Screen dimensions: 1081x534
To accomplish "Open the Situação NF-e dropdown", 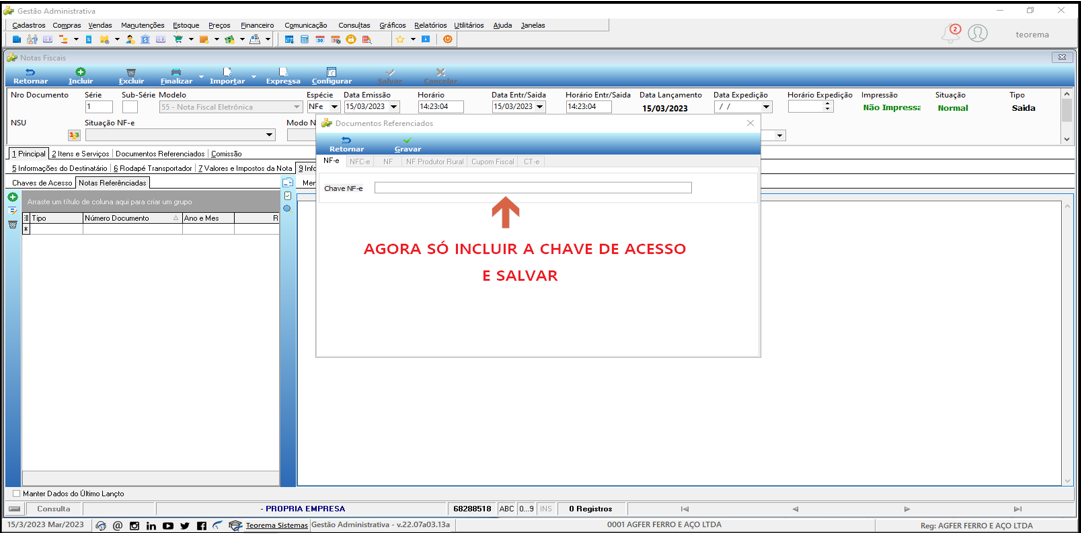I will 269,135.
